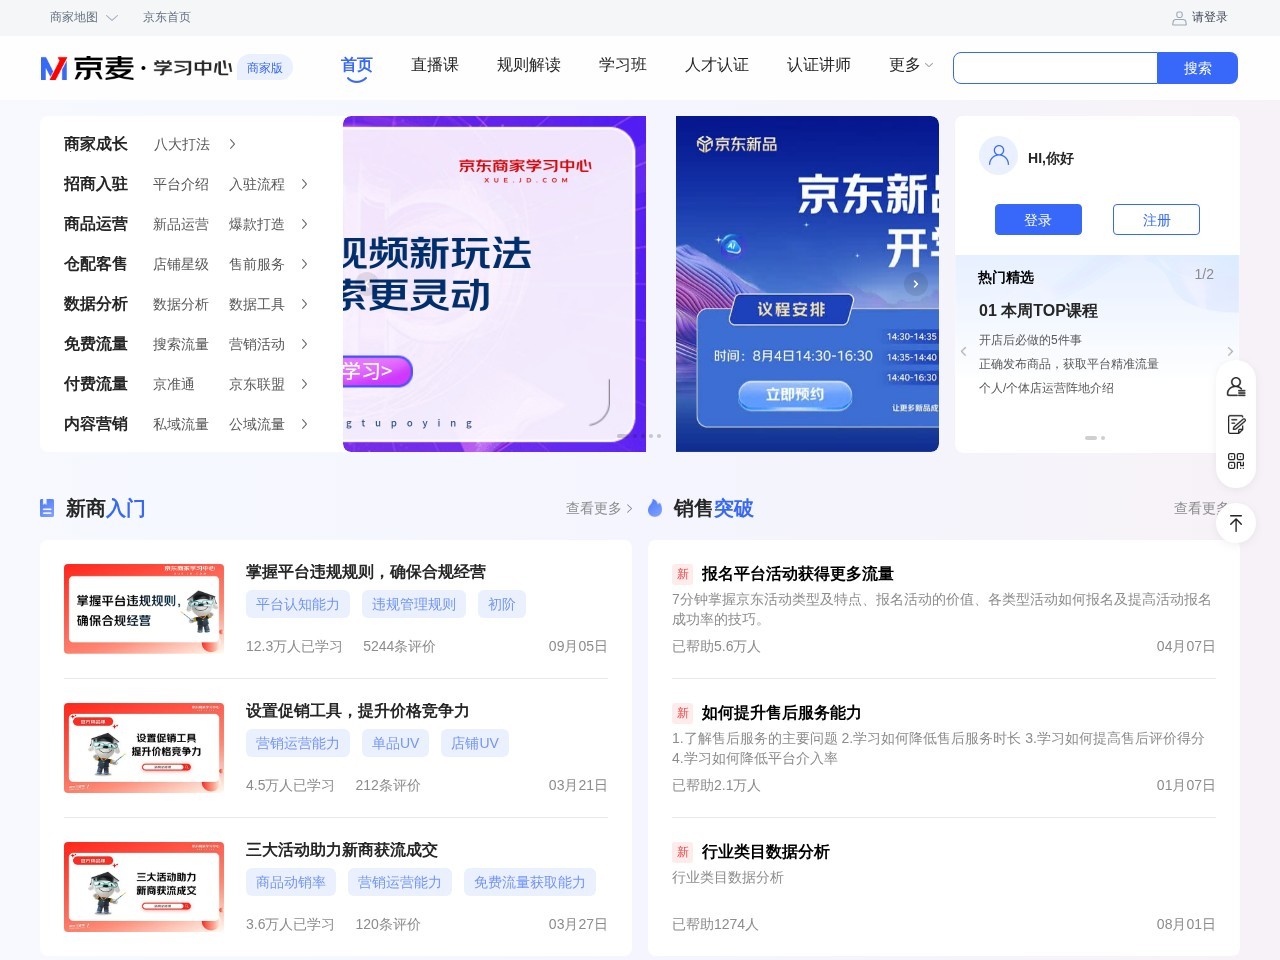
Task: Open 京东联盟 under 付费流量
Action: click(x=257, y=384)
